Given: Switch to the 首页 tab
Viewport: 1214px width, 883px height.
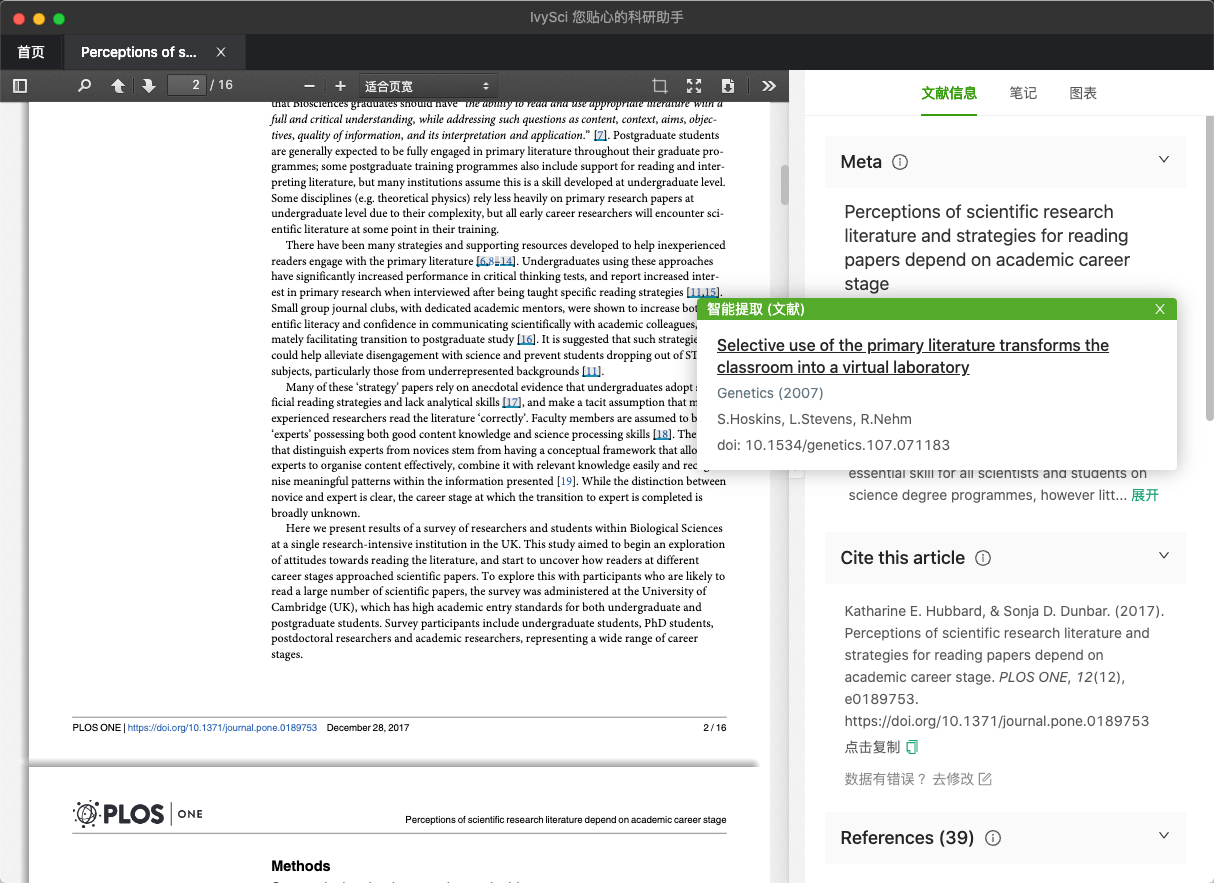Looking at the screenshot, I should tap(31, 52).
